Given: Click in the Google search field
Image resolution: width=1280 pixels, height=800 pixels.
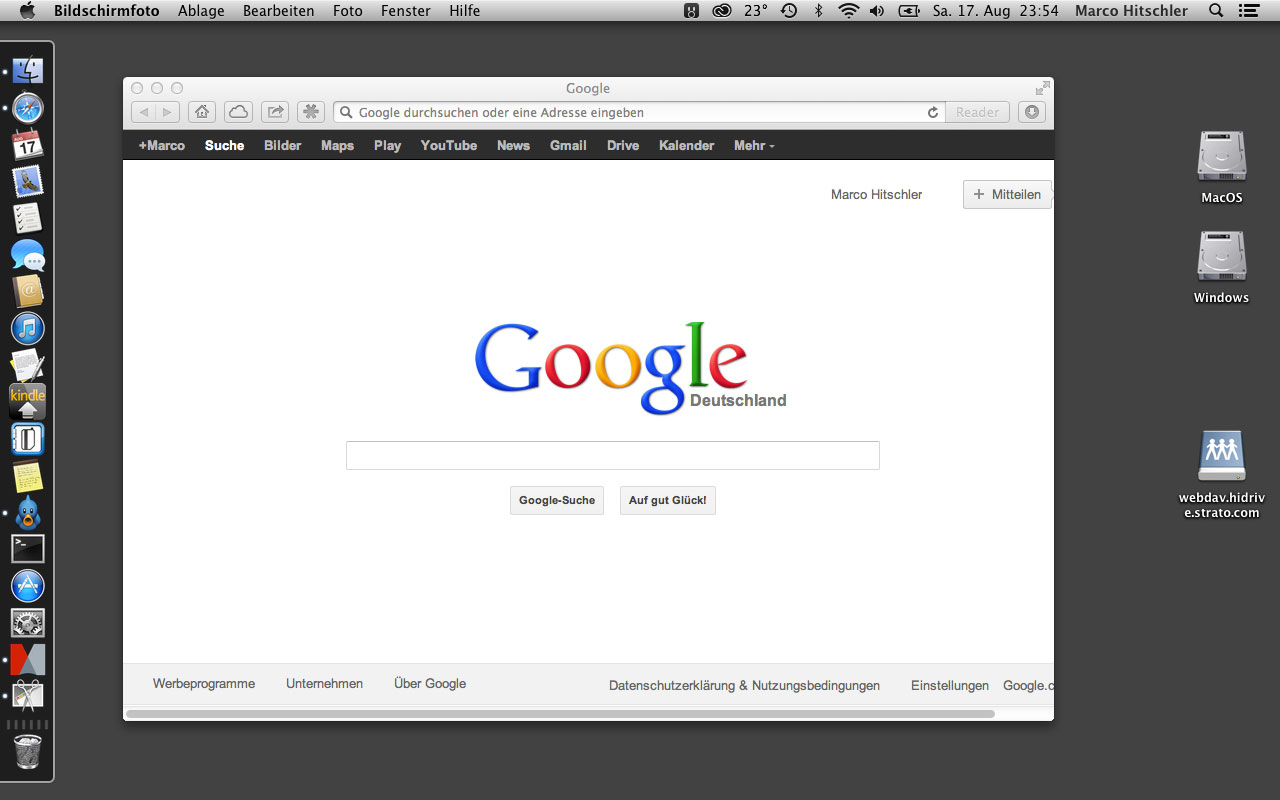Looking at the screenshot, I should (613, 455).
